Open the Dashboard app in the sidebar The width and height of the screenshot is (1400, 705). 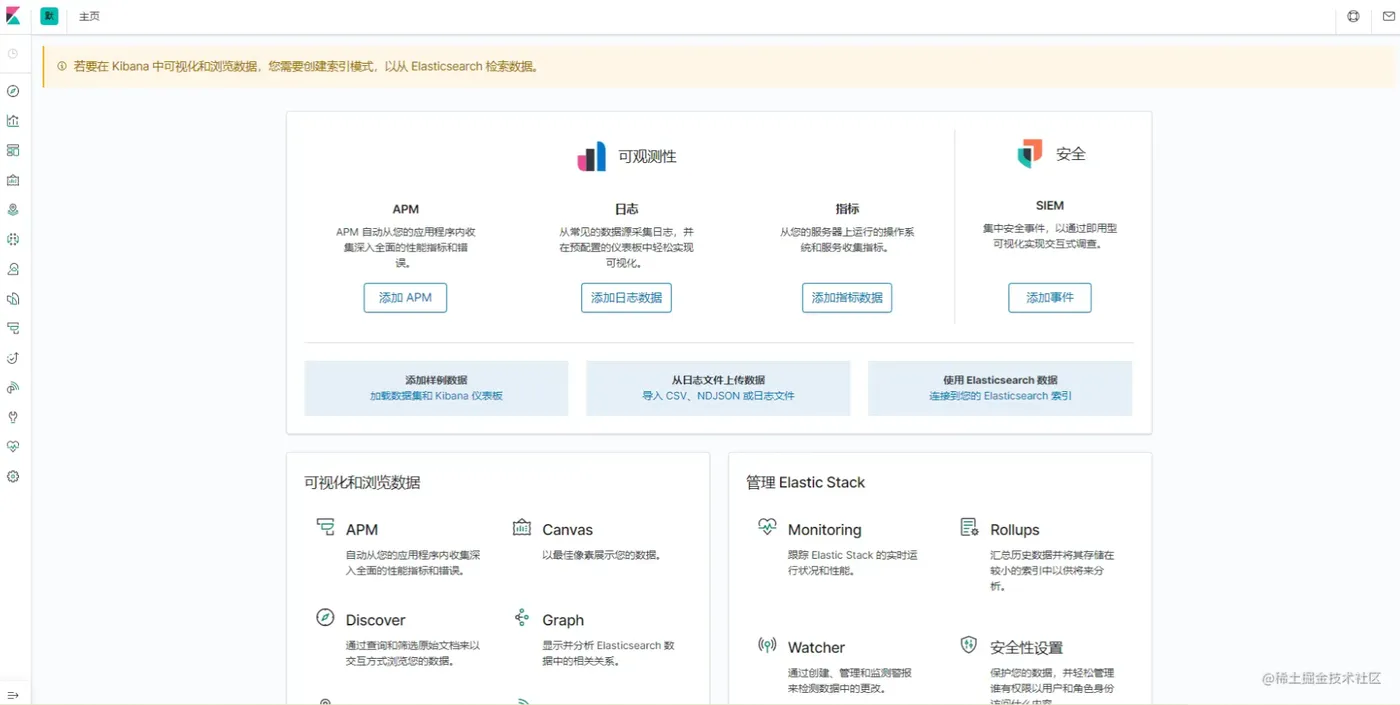point(13,150)
